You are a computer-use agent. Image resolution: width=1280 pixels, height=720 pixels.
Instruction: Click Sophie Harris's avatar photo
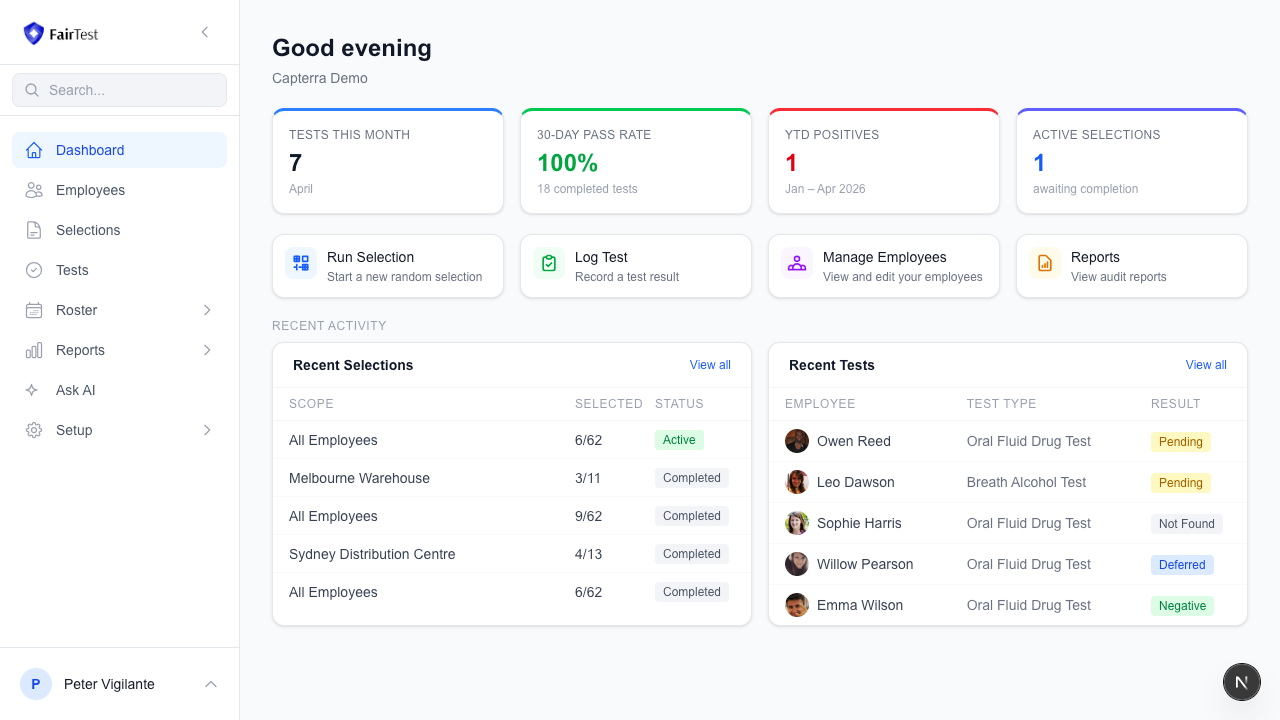point(797,523)
